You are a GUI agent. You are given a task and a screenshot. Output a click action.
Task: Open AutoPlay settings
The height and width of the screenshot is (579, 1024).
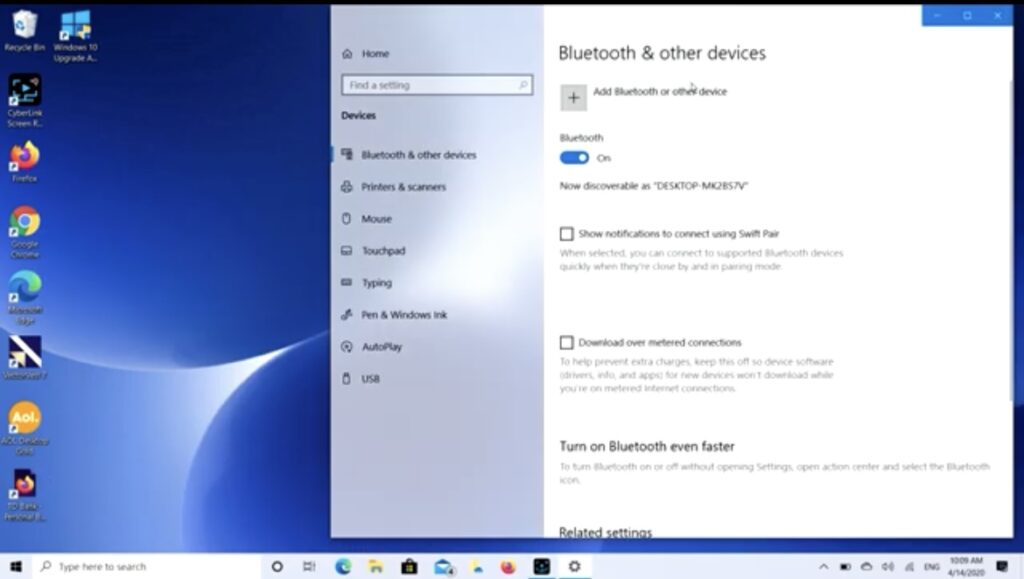pos(382,347)
